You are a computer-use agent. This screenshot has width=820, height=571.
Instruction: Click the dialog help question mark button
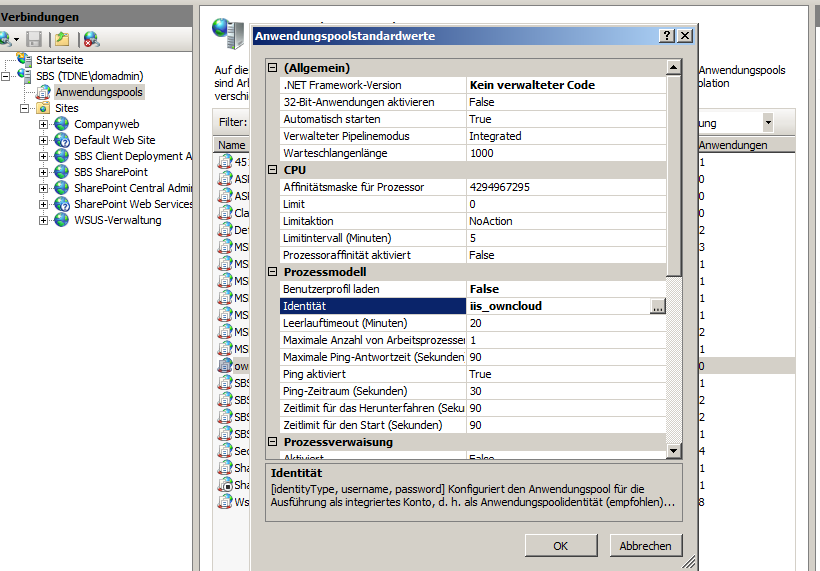(x=666, y=36)
